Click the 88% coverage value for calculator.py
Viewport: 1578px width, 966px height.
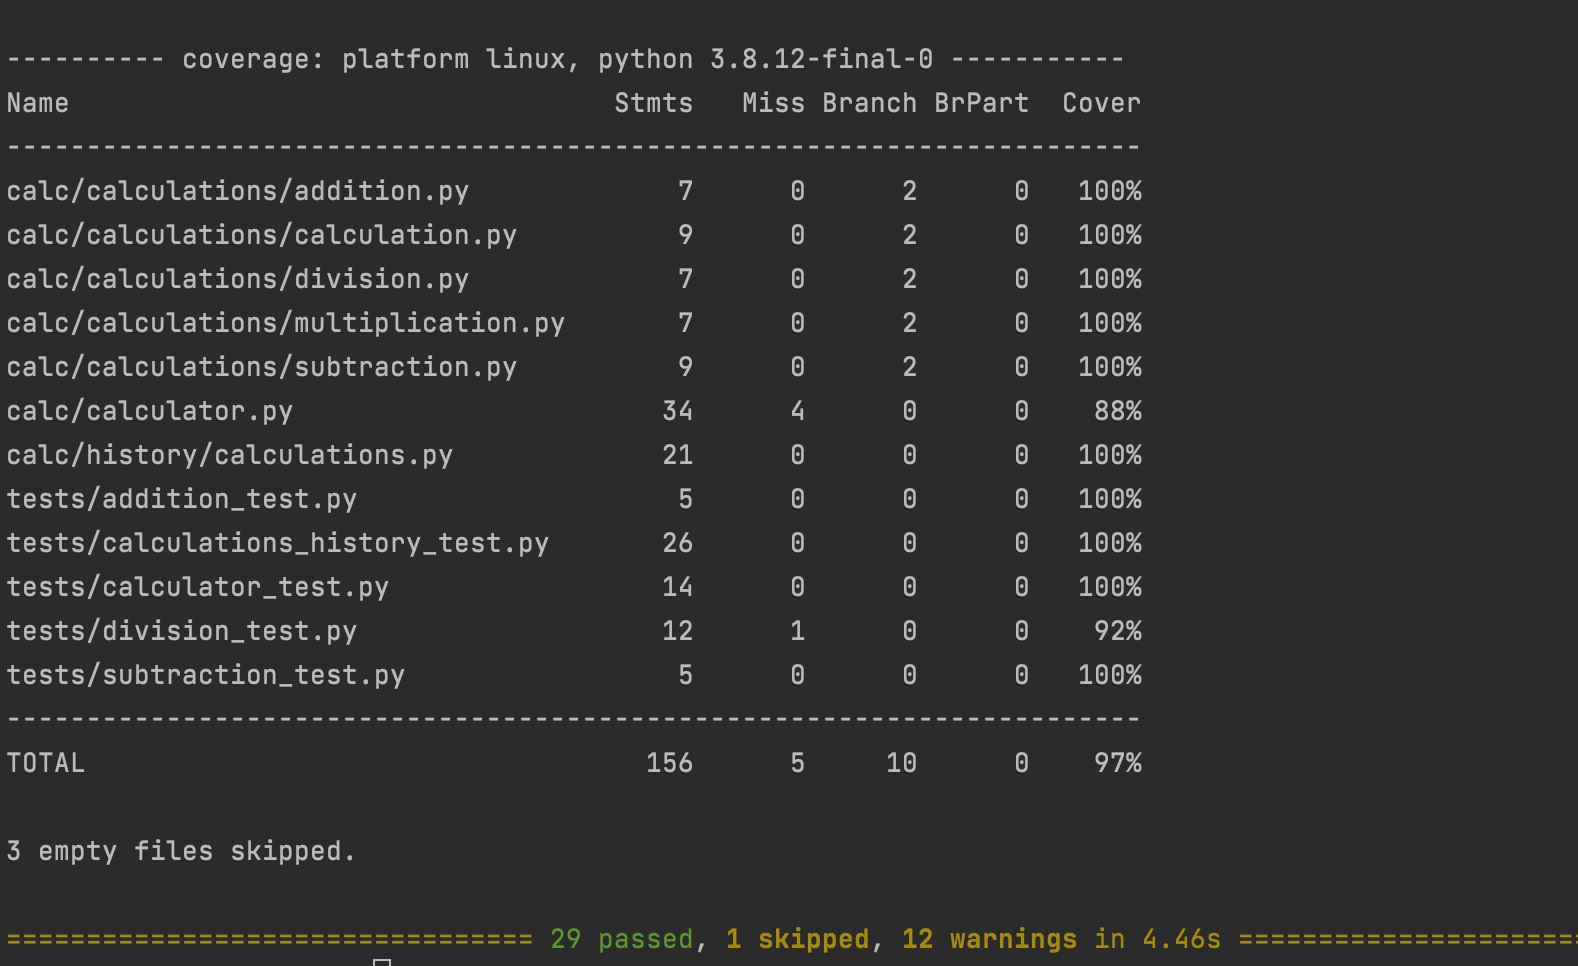click(x=1118, y=410)
